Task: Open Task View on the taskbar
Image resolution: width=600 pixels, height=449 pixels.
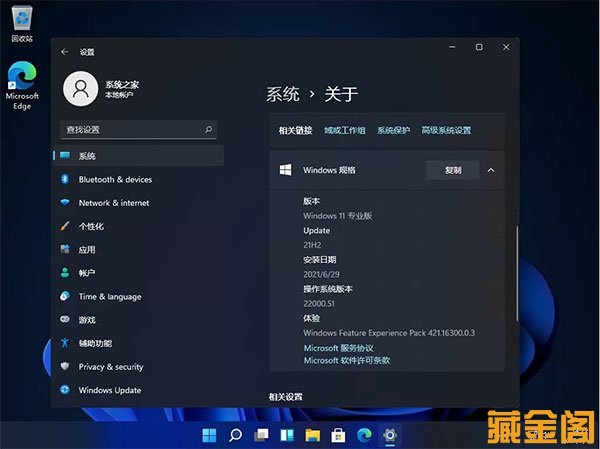Action: [x=261, y=435]
